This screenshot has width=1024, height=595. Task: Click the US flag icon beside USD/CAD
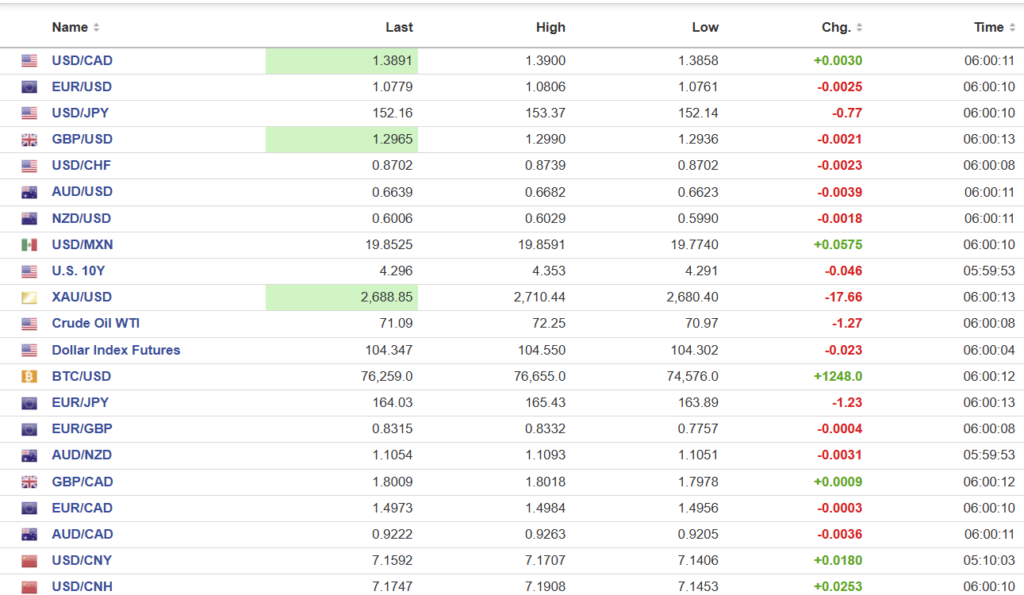click(x=29, y=61)
